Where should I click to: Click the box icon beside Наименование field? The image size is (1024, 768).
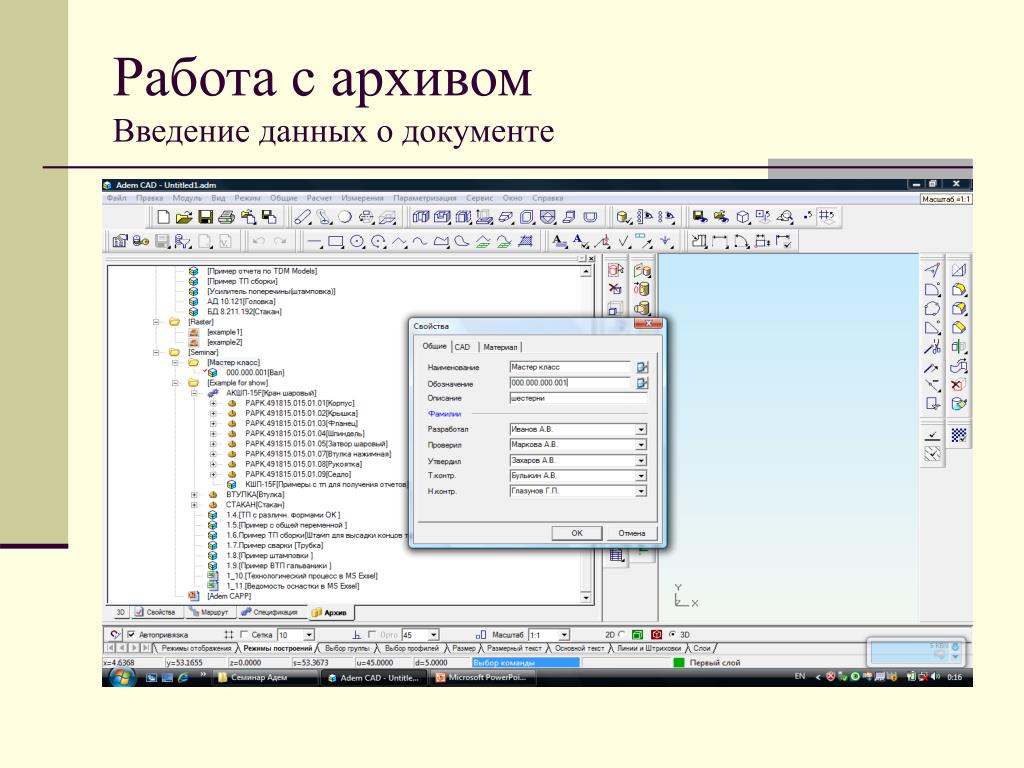642,367
